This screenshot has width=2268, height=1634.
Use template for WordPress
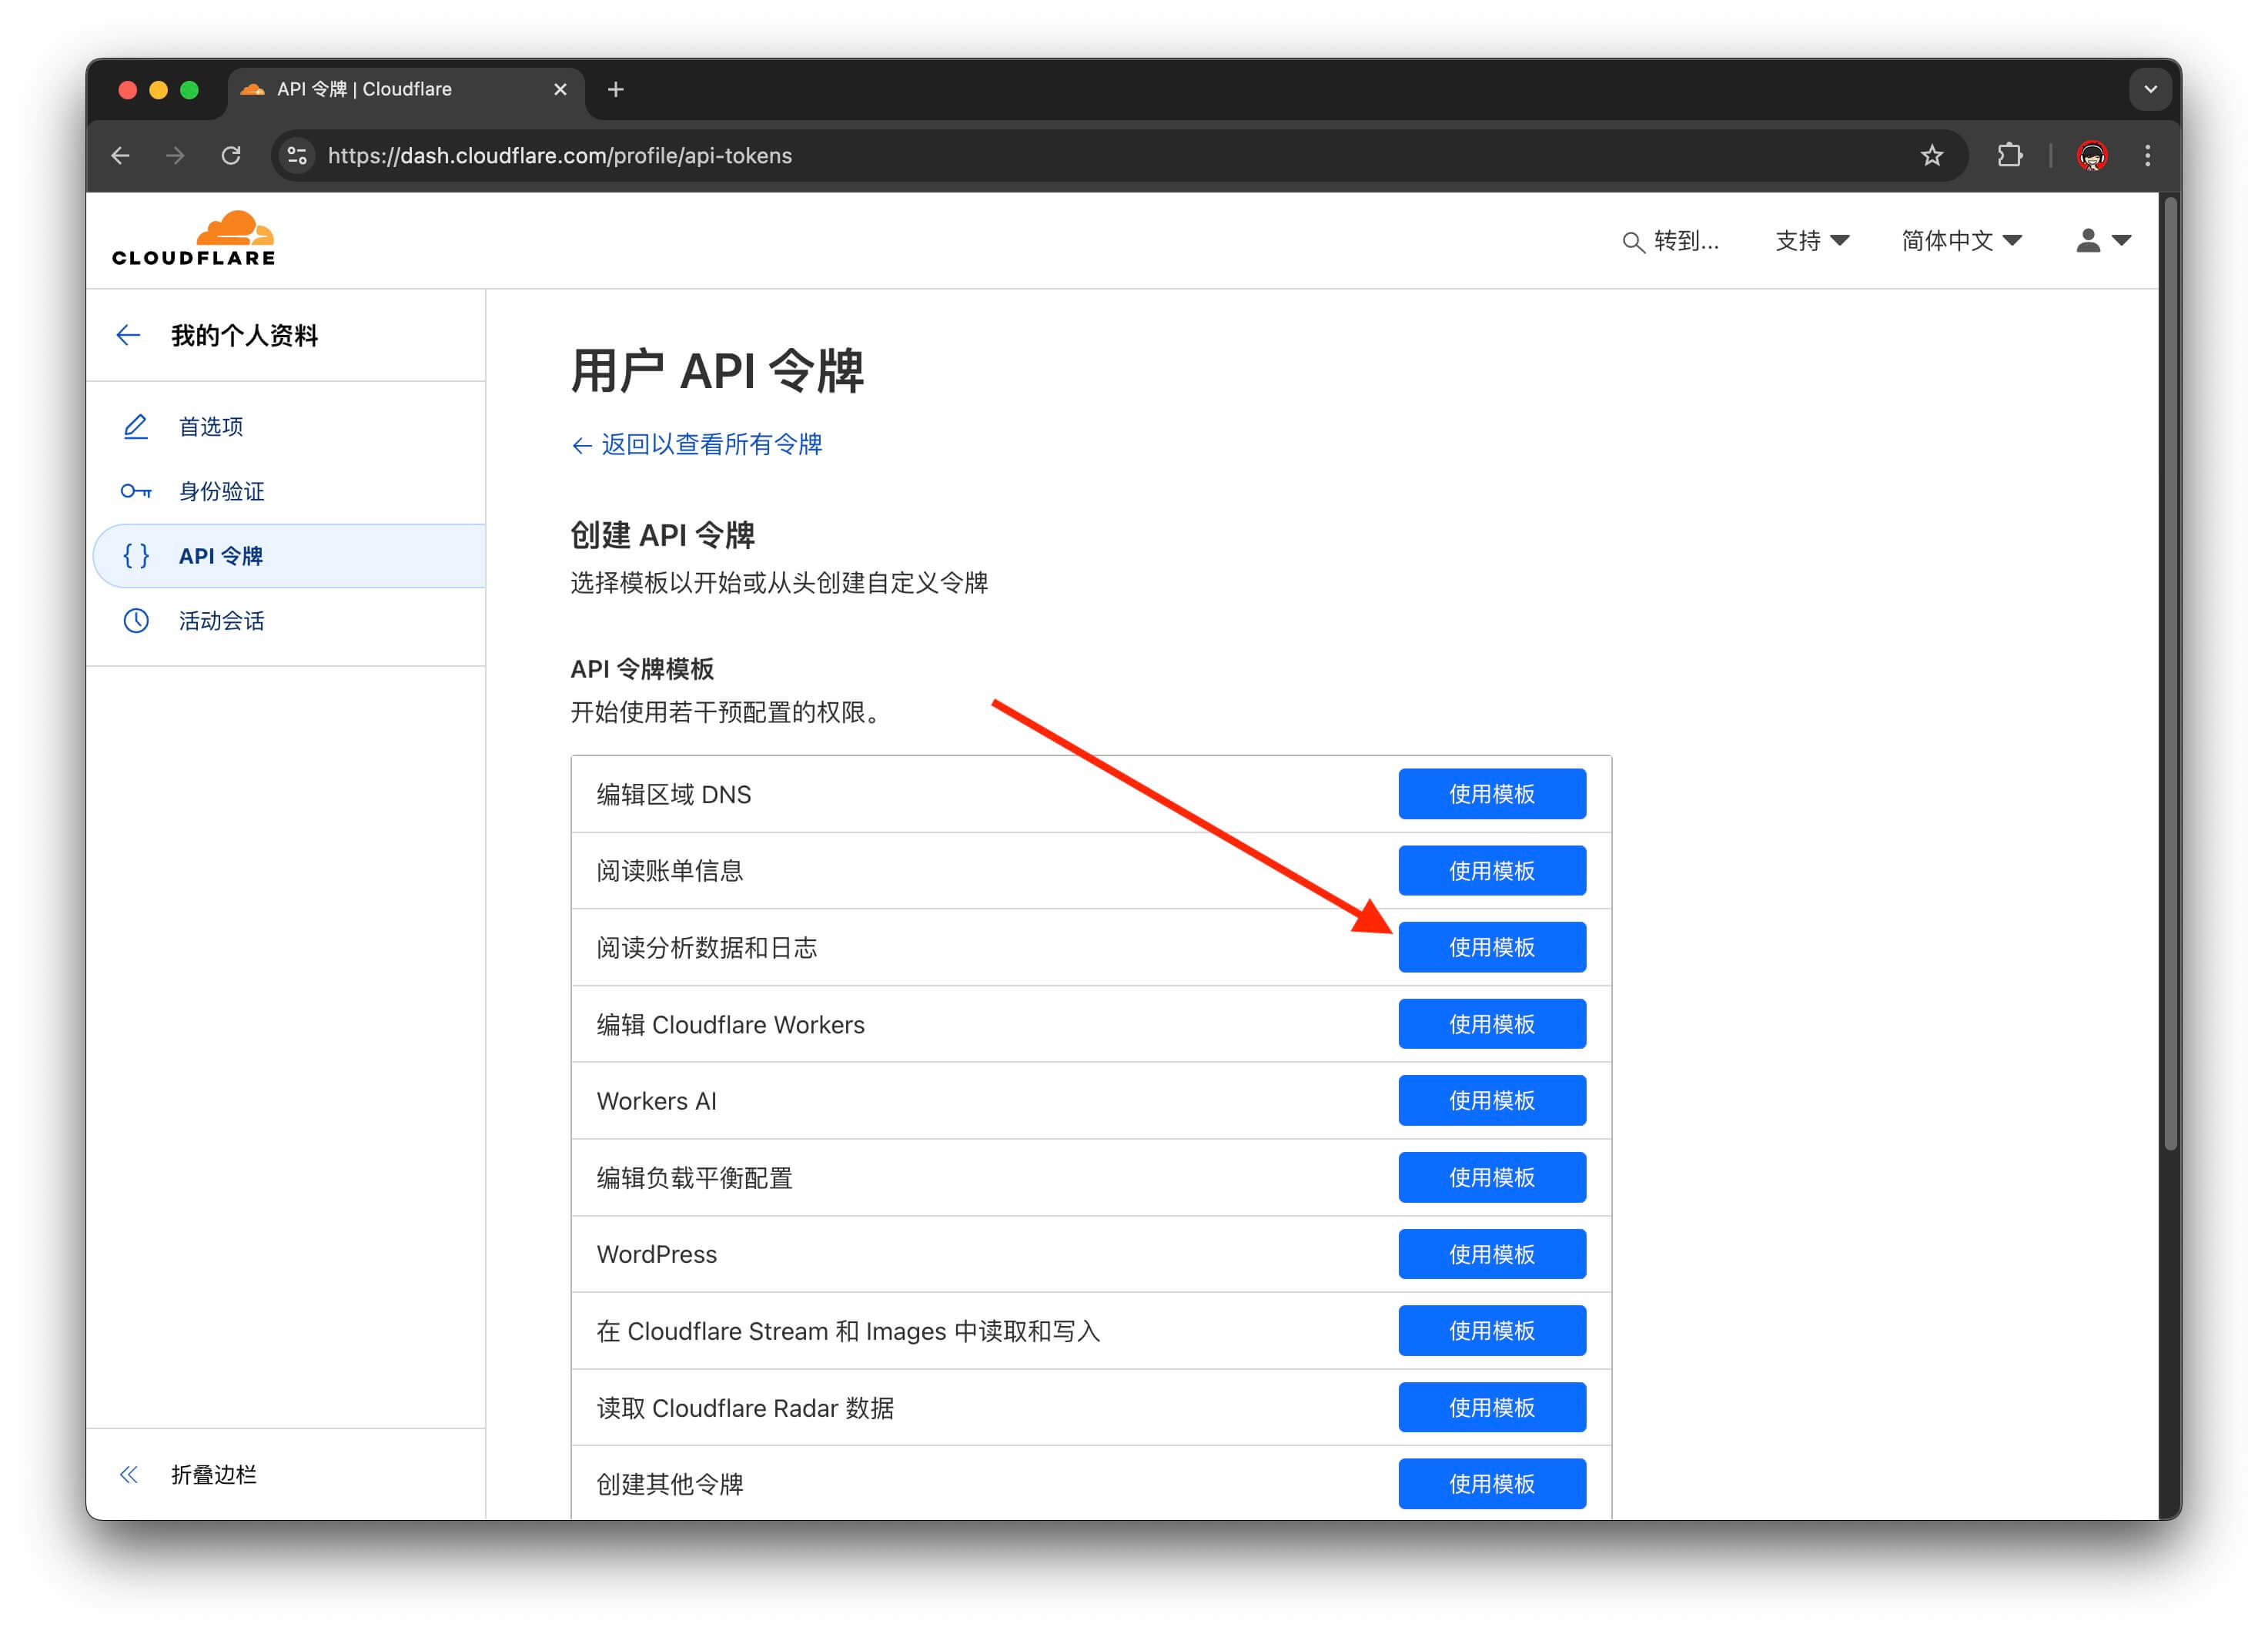click(x=1492, y=1254)
